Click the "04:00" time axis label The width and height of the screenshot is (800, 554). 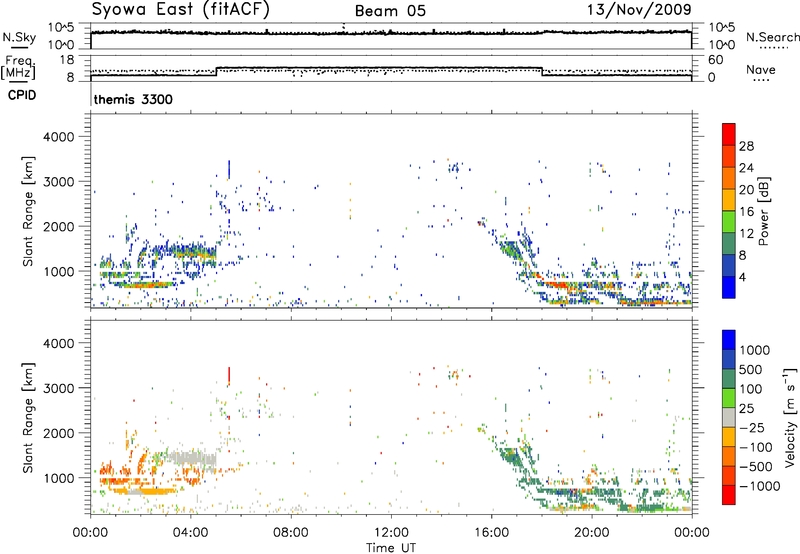pyautogui.click(x=191, y=533)
